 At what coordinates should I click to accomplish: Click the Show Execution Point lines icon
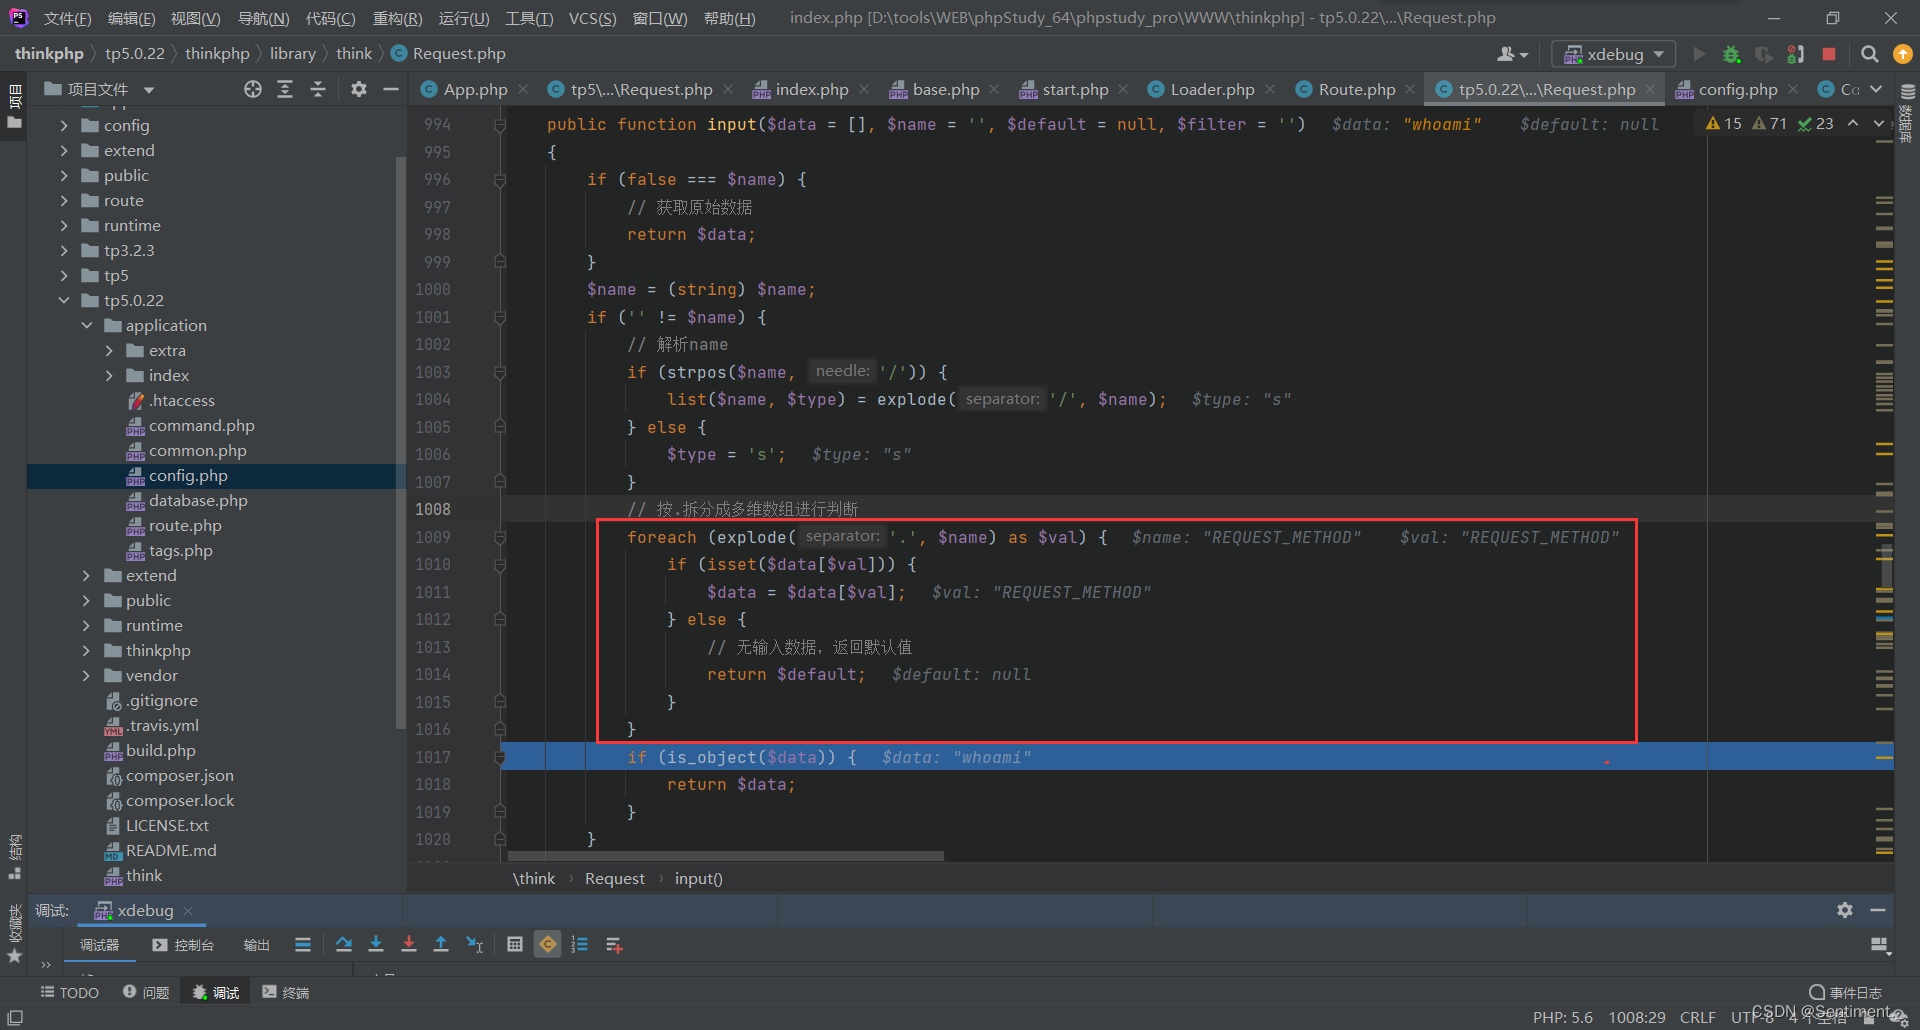(x=303, y=945)
